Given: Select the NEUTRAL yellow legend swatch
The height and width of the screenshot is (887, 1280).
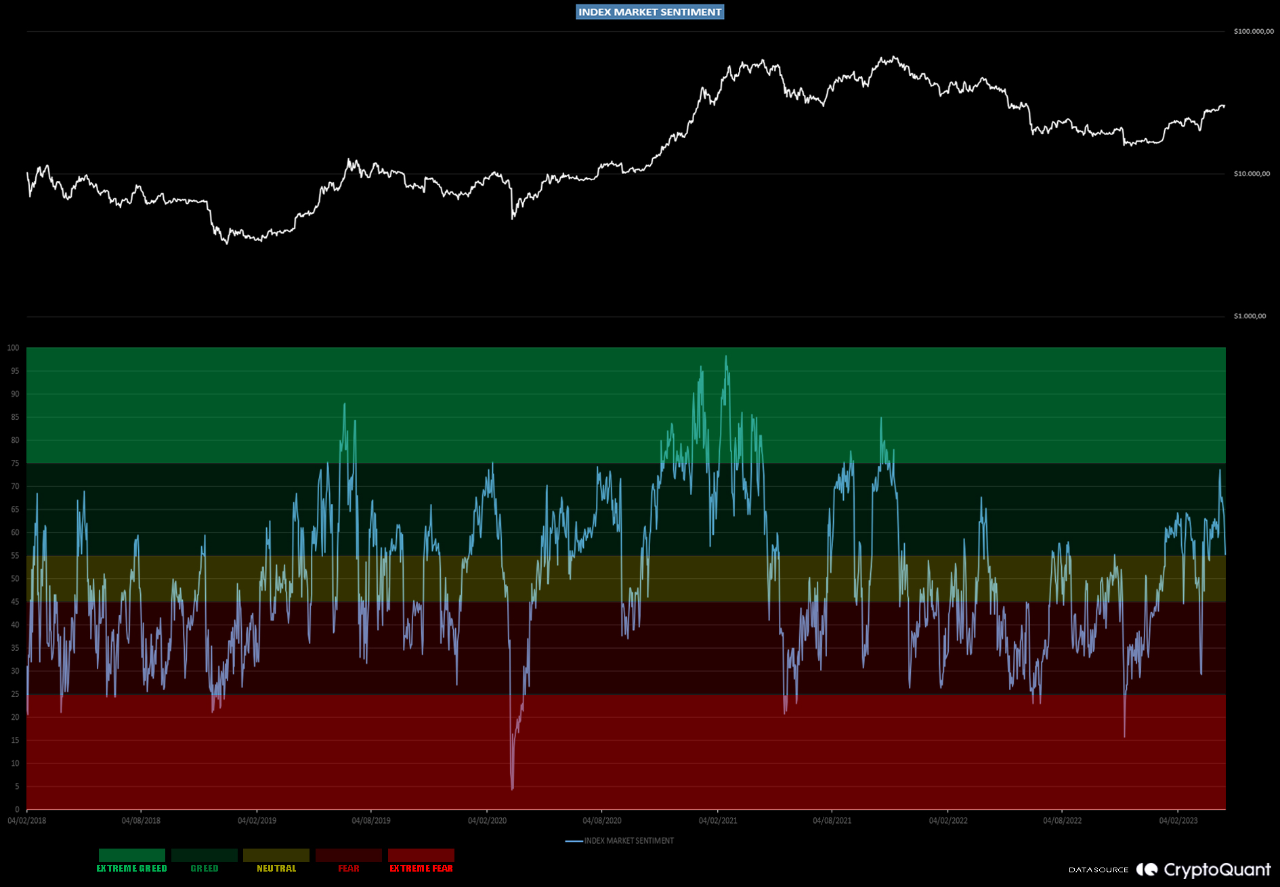Looking at the screenshot, I should (x=276, y=855).
